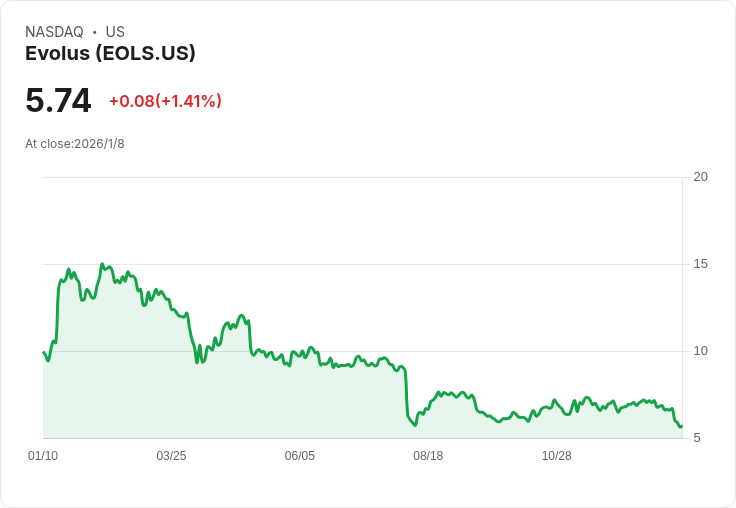Click the 15 label on the price axis

click(700, 264)
